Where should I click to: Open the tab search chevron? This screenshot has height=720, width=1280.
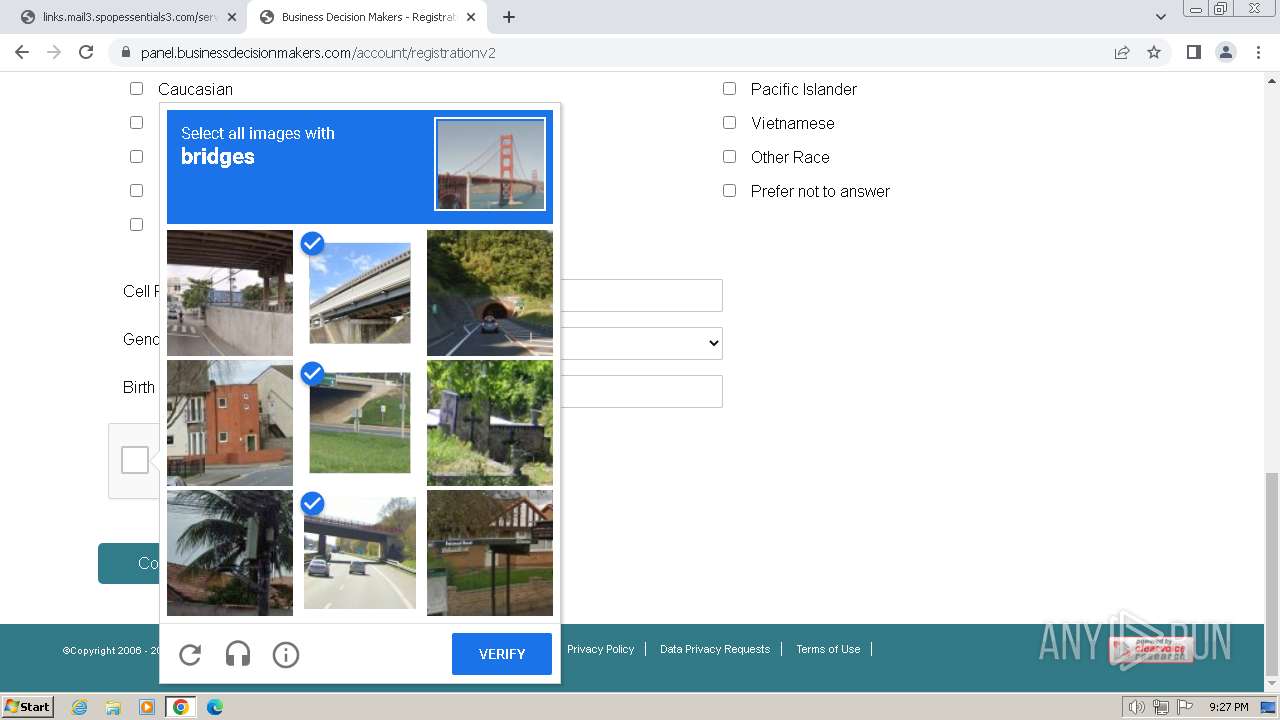pos(1161,17)
